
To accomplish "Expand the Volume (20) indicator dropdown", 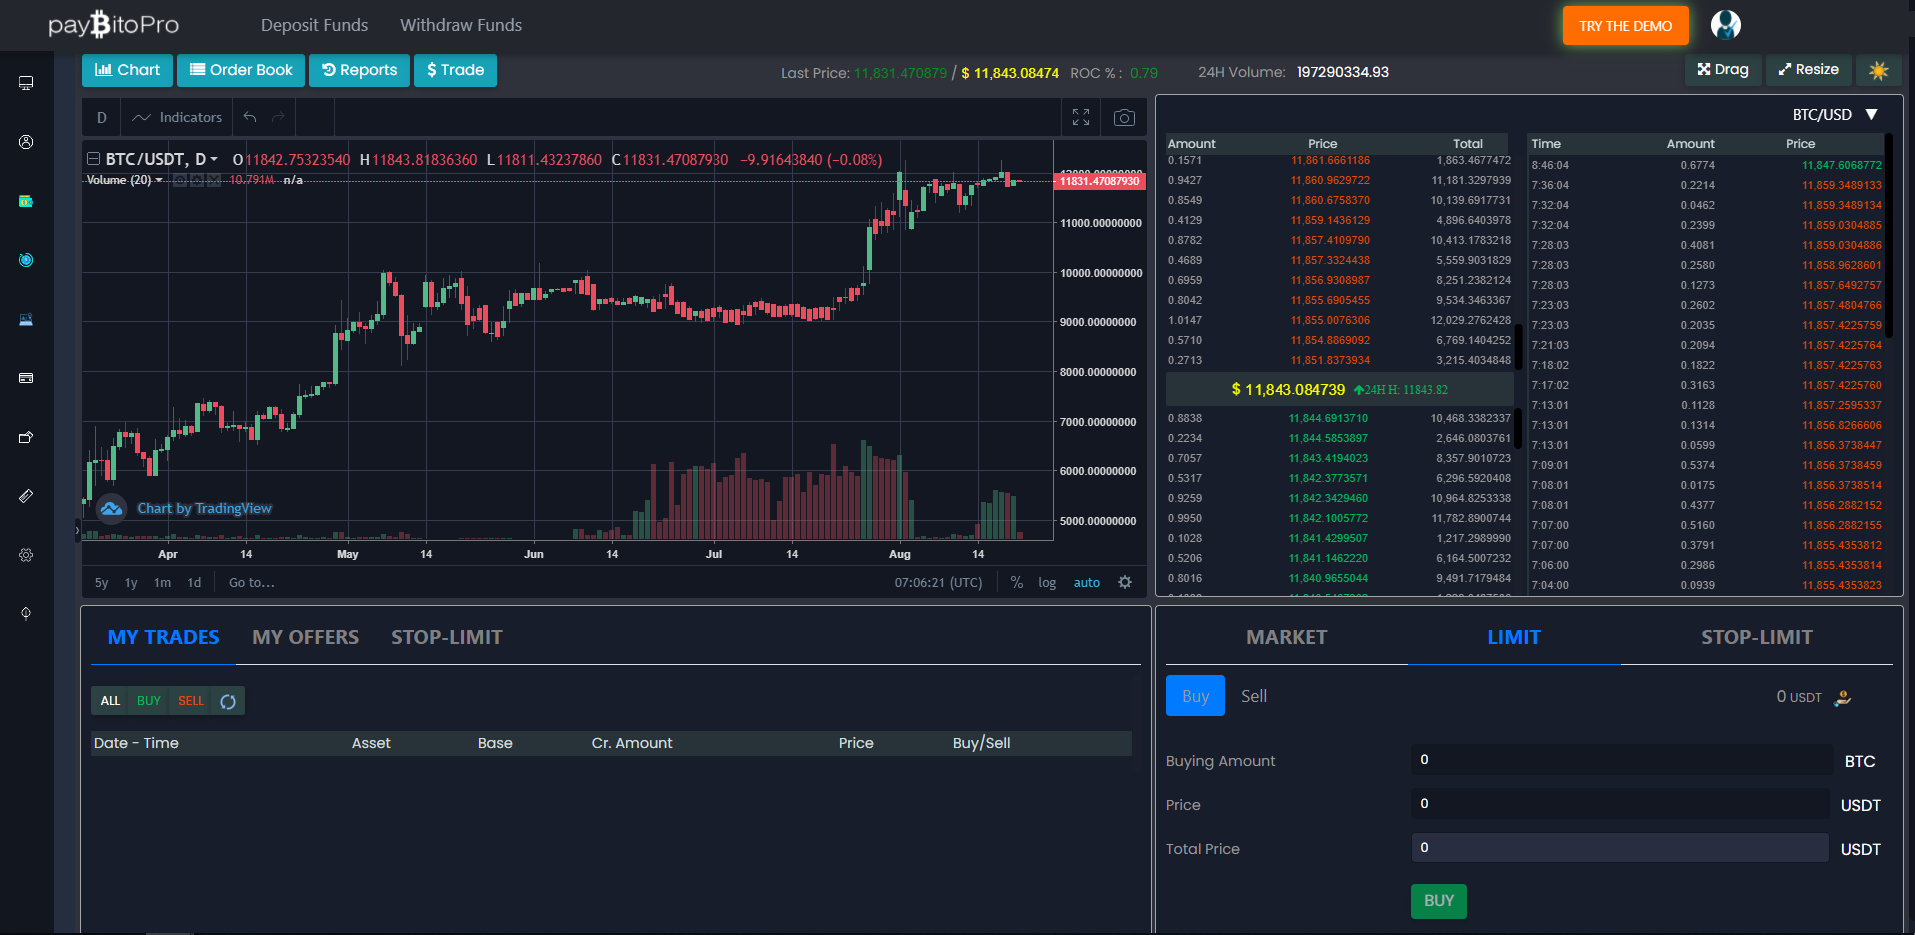I will point(159,180).
